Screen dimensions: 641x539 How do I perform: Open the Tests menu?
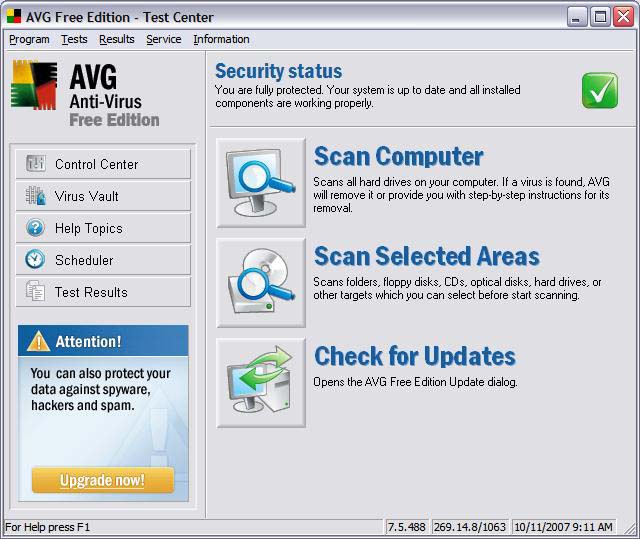pyautogui.click(x=74, y=39)
